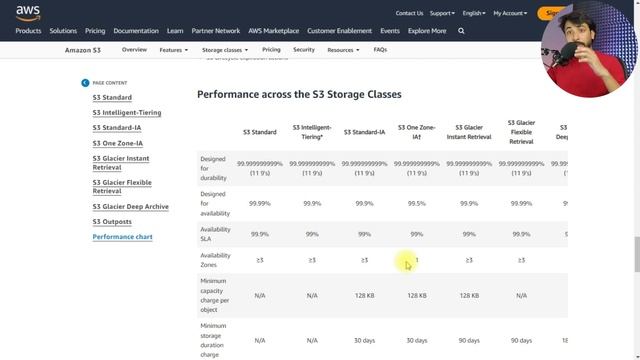Click 90 days cell under Glacier Instant Retrieval

[469, 340]
